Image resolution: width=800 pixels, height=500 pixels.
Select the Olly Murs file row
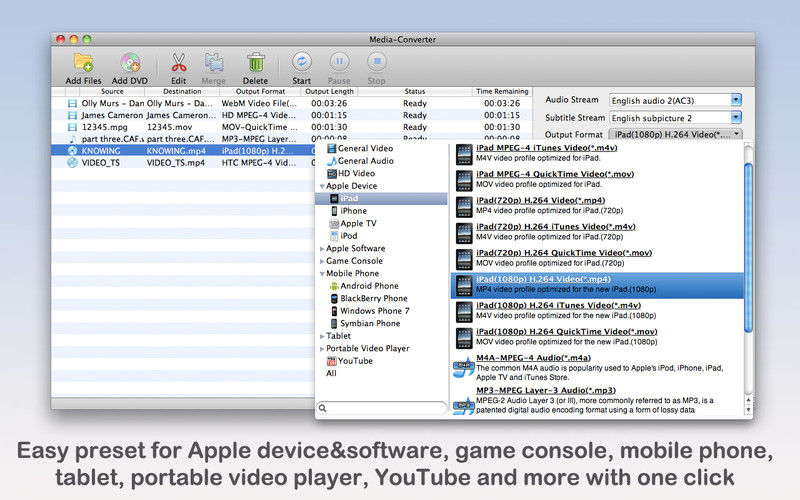point(292,103)
